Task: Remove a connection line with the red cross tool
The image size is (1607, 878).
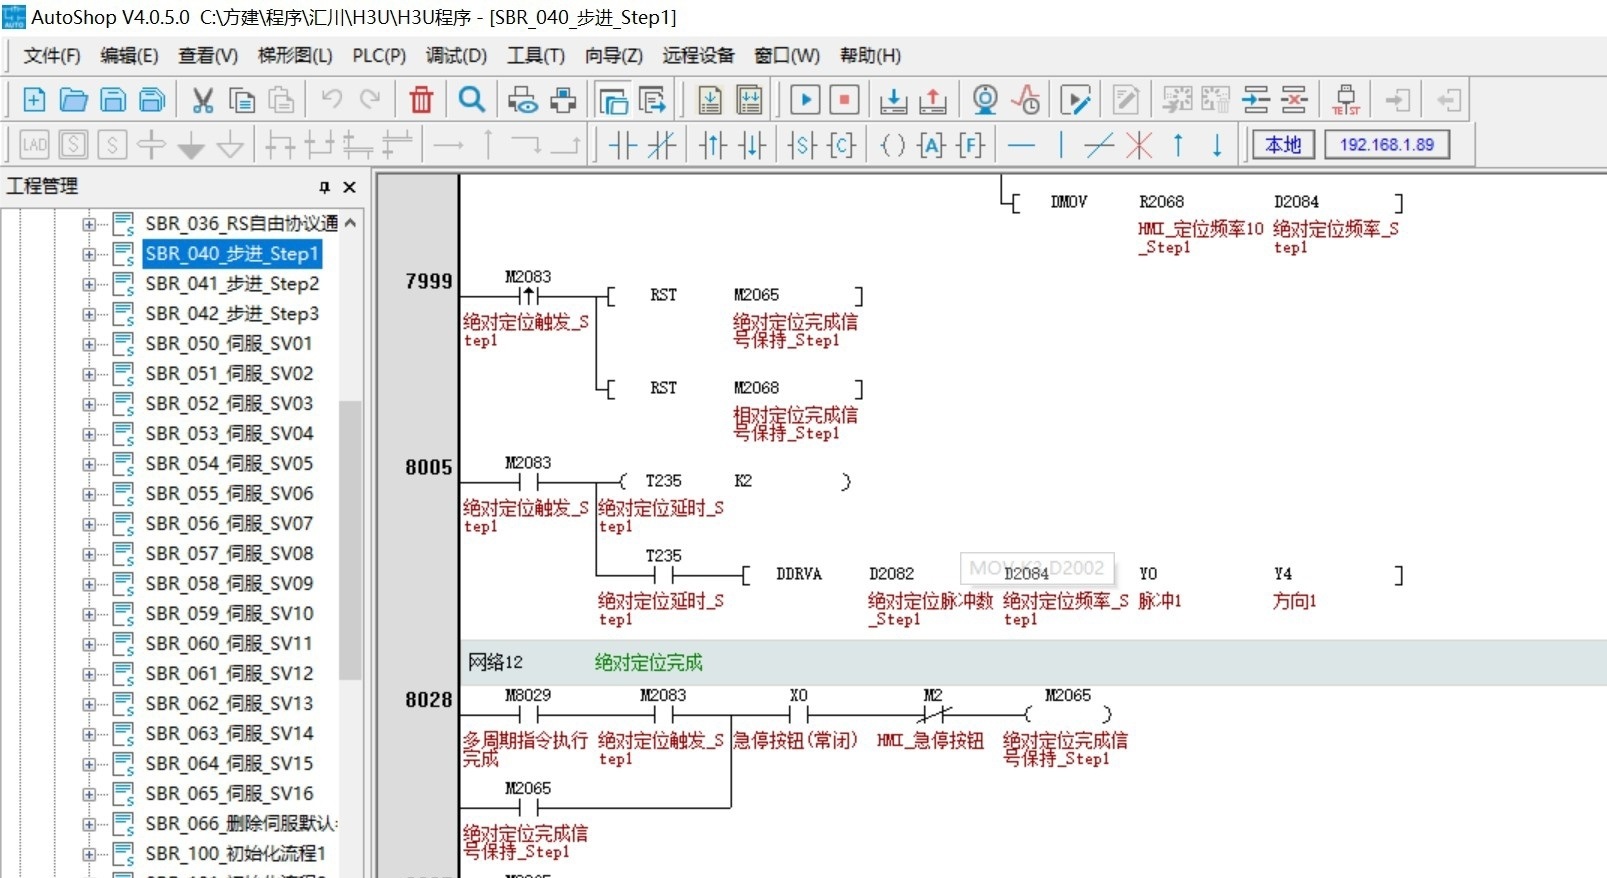Action: pyautogui.click(x=1139, y=146)
